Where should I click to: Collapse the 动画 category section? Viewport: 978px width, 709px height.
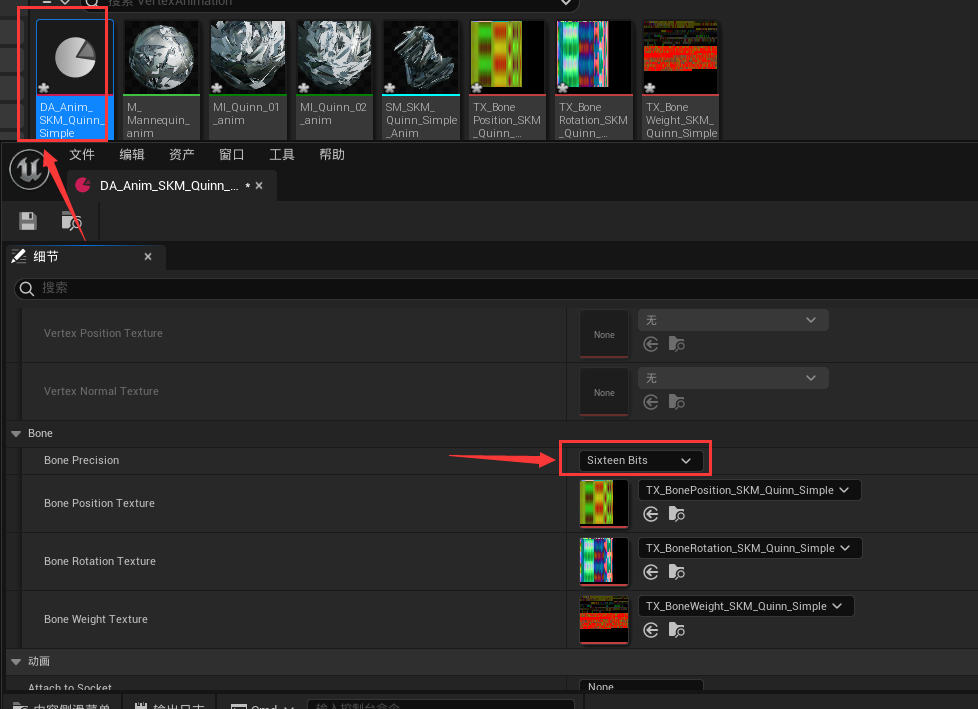pos(16,662)
